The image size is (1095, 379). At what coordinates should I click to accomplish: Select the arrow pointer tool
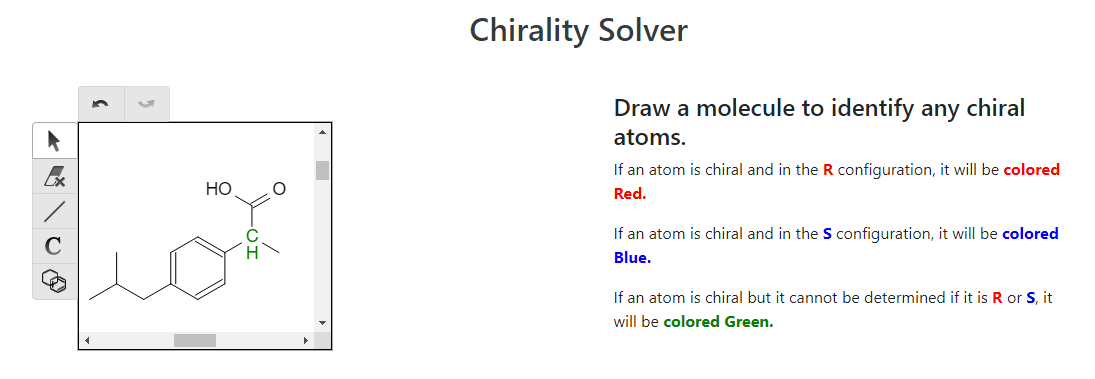click(54, 141)
